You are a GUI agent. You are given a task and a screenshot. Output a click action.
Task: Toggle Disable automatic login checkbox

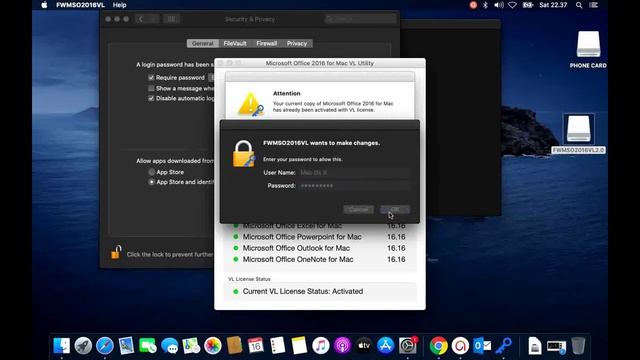click(x=151, y=98)
